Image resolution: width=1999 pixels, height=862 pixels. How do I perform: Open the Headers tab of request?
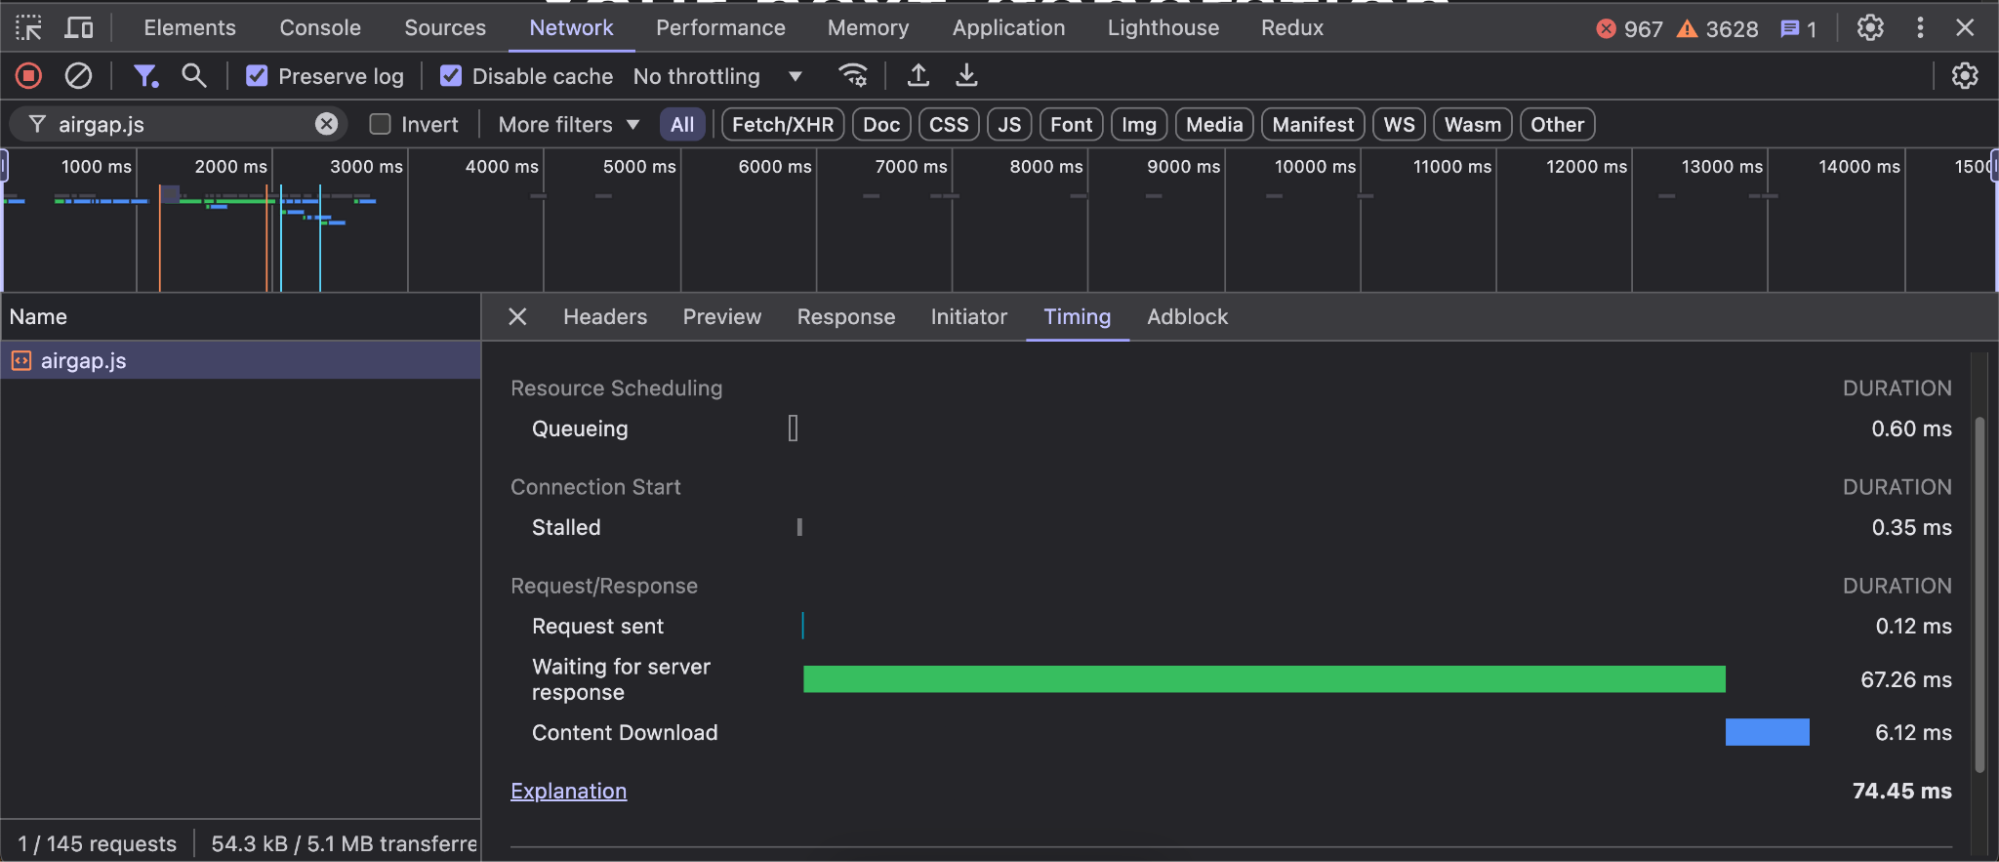pyautogui.click(x=605, y=316)
